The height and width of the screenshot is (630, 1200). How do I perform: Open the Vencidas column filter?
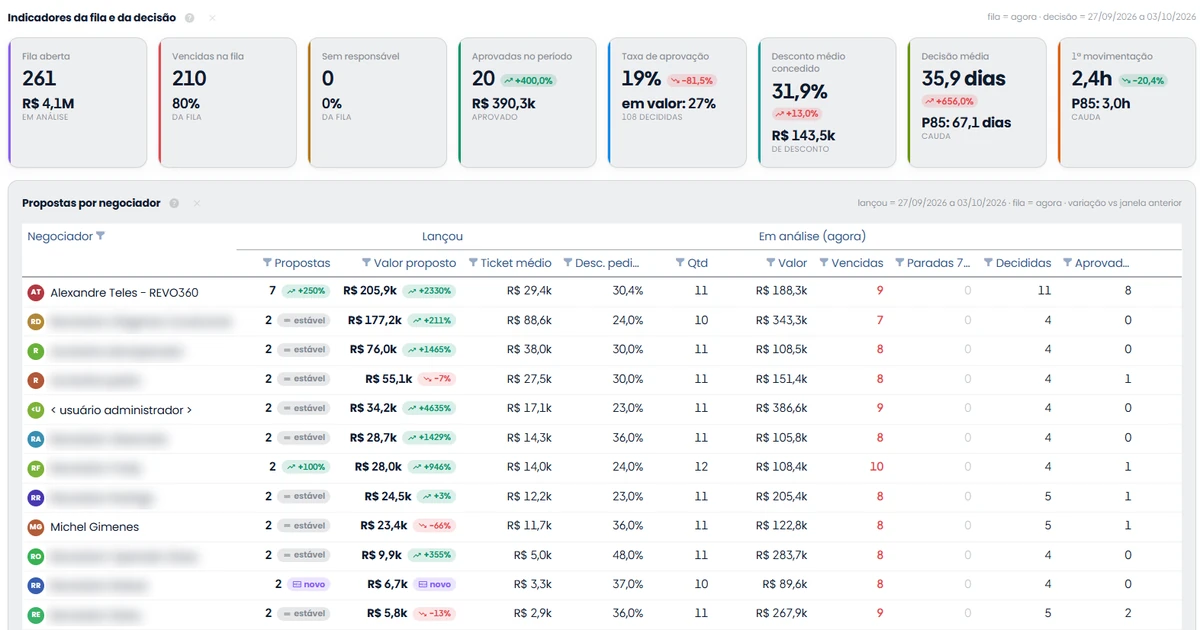(824, 263)
